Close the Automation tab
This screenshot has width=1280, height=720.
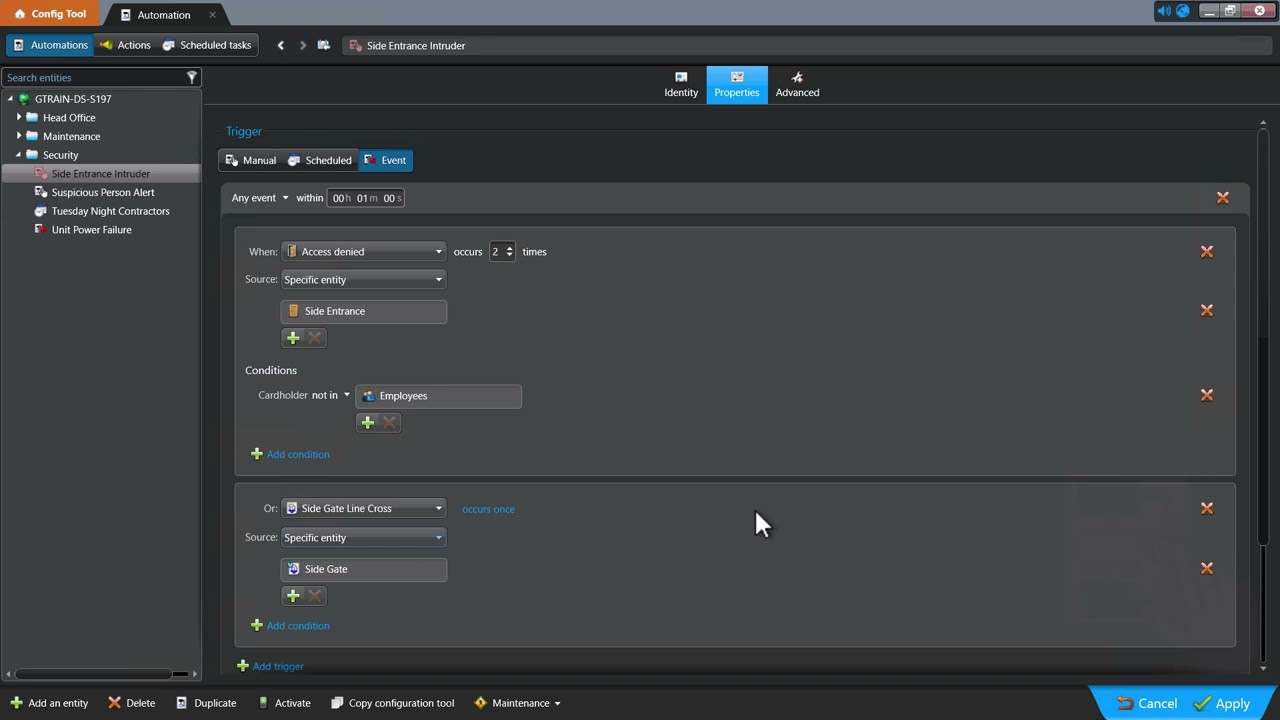pos(212,15)
